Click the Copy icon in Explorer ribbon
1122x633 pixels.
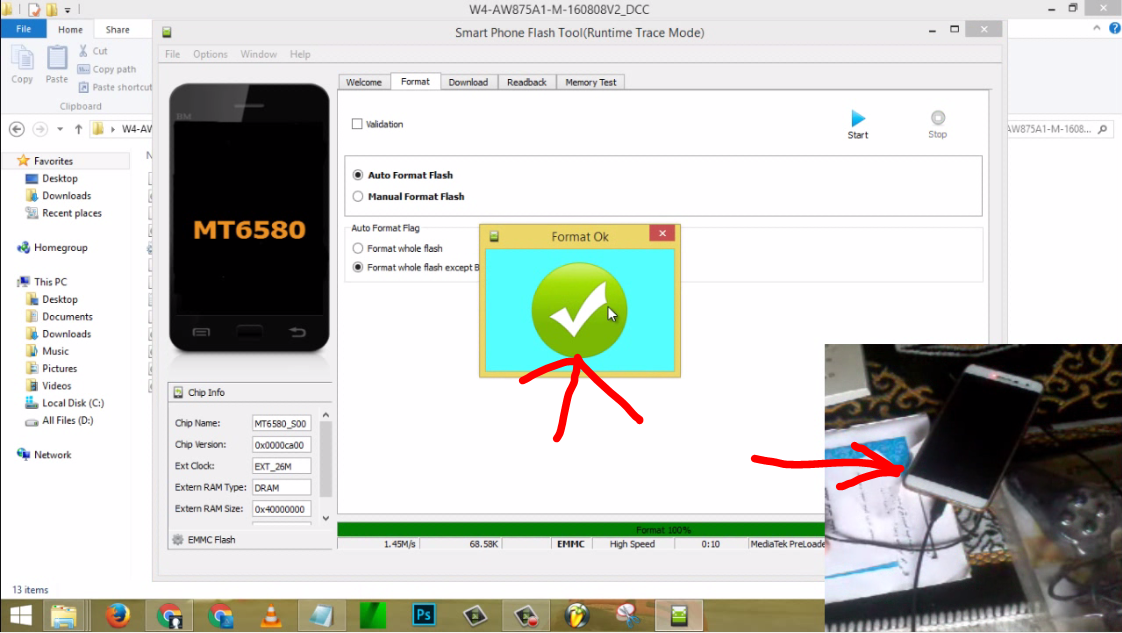click(21, 58)
